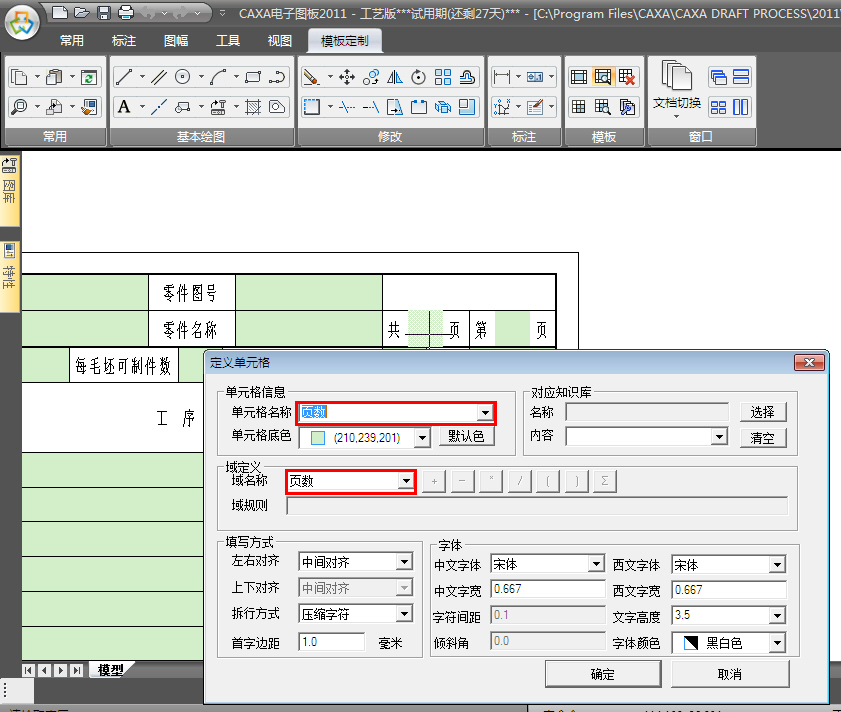
Task: Click the Move (four-arrow) modify icon
Action: click(347, 77)
